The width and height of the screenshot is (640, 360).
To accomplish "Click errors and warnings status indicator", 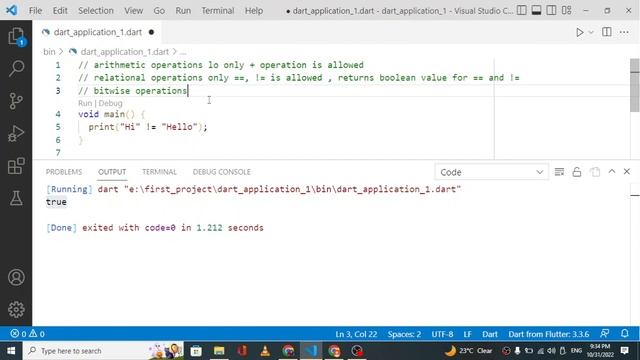I will (x=28, y=334).
